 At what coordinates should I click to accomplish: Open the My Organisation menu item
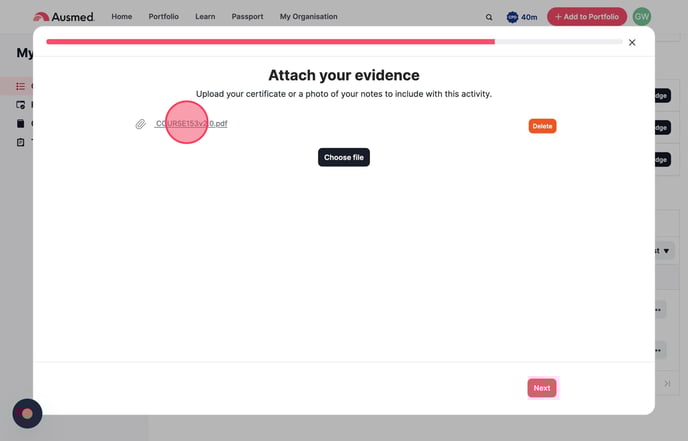pyautogui.click(x=308, y=17)
